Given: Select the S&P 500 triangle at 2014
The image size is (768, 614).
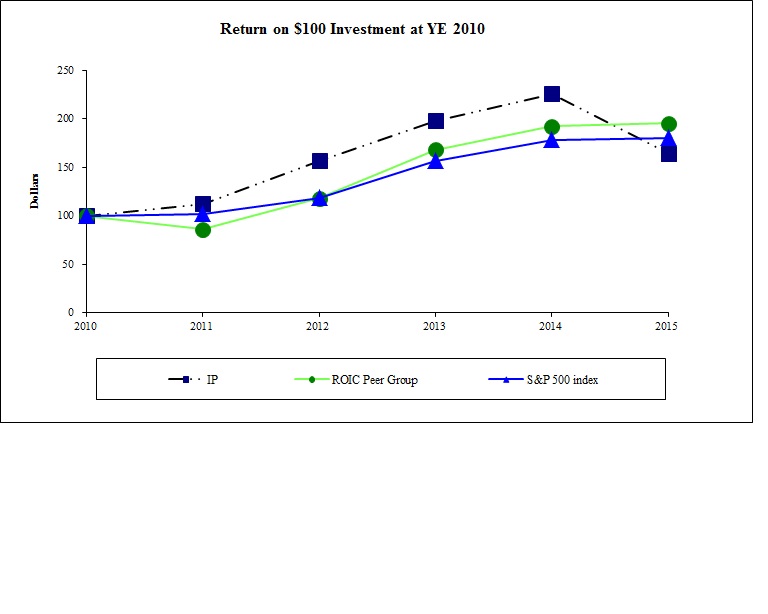Looking at the screenshot, I should 551,141.
